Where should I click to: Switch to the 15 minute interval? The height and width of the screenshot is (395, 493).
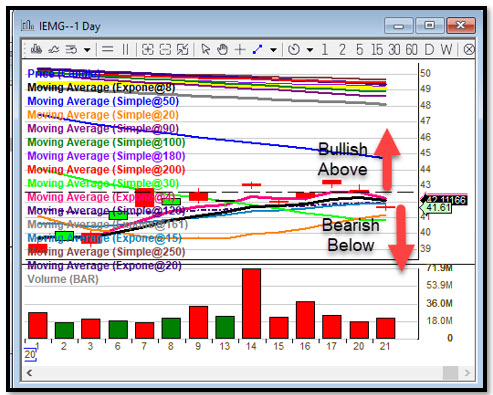[377, 50]
